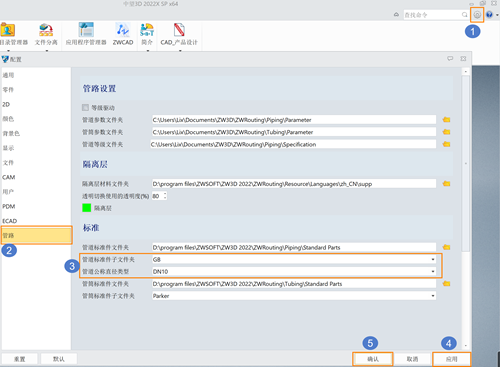Click the 应用 (apply) button
The image size is (500, 367).
point(452,359)
